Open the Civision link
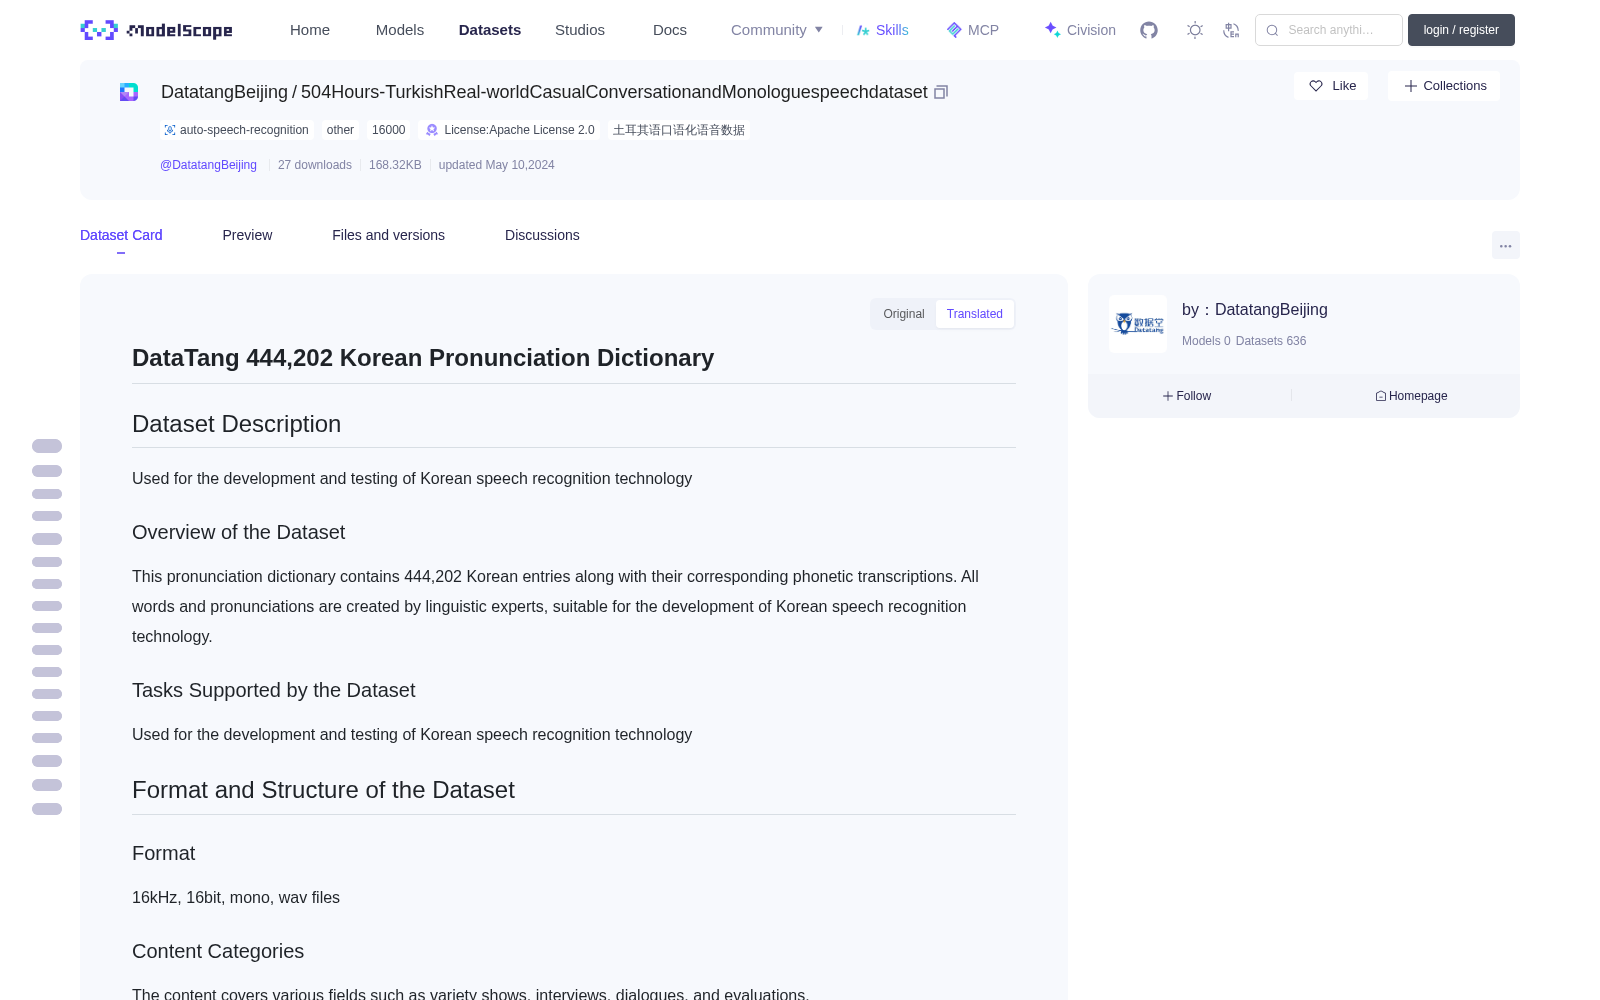This screenshot has width=1600, height=1000. tap(1080, 30)
